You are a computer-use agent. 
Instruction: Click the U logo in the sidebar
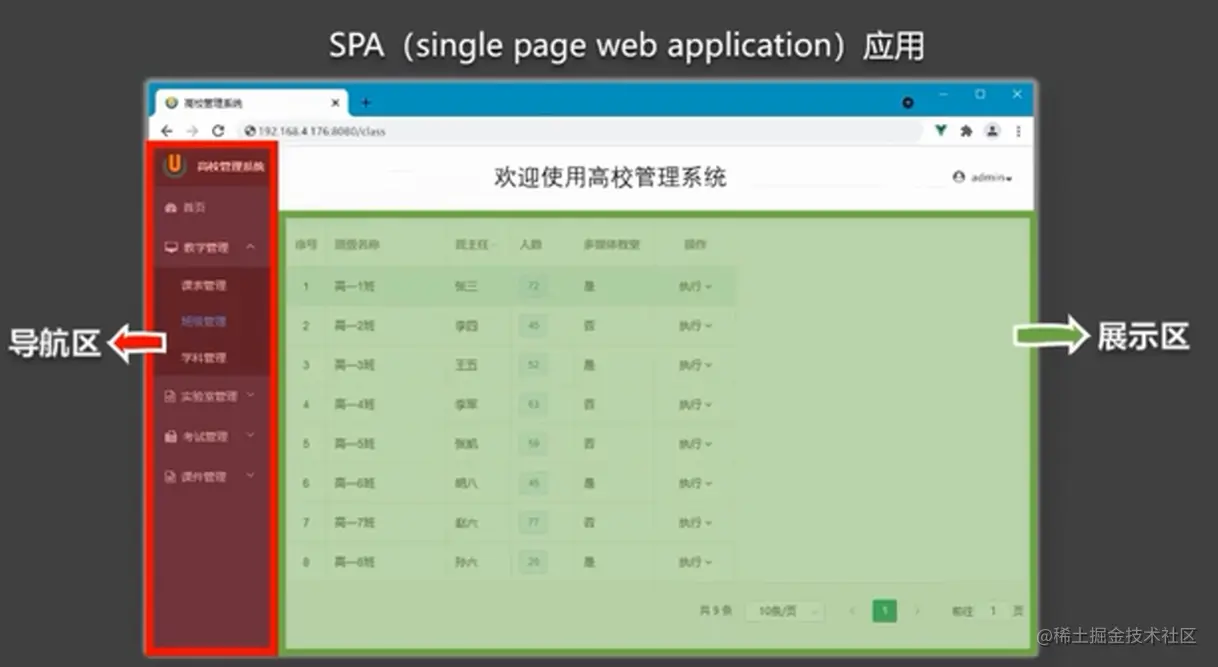point(175,166)
